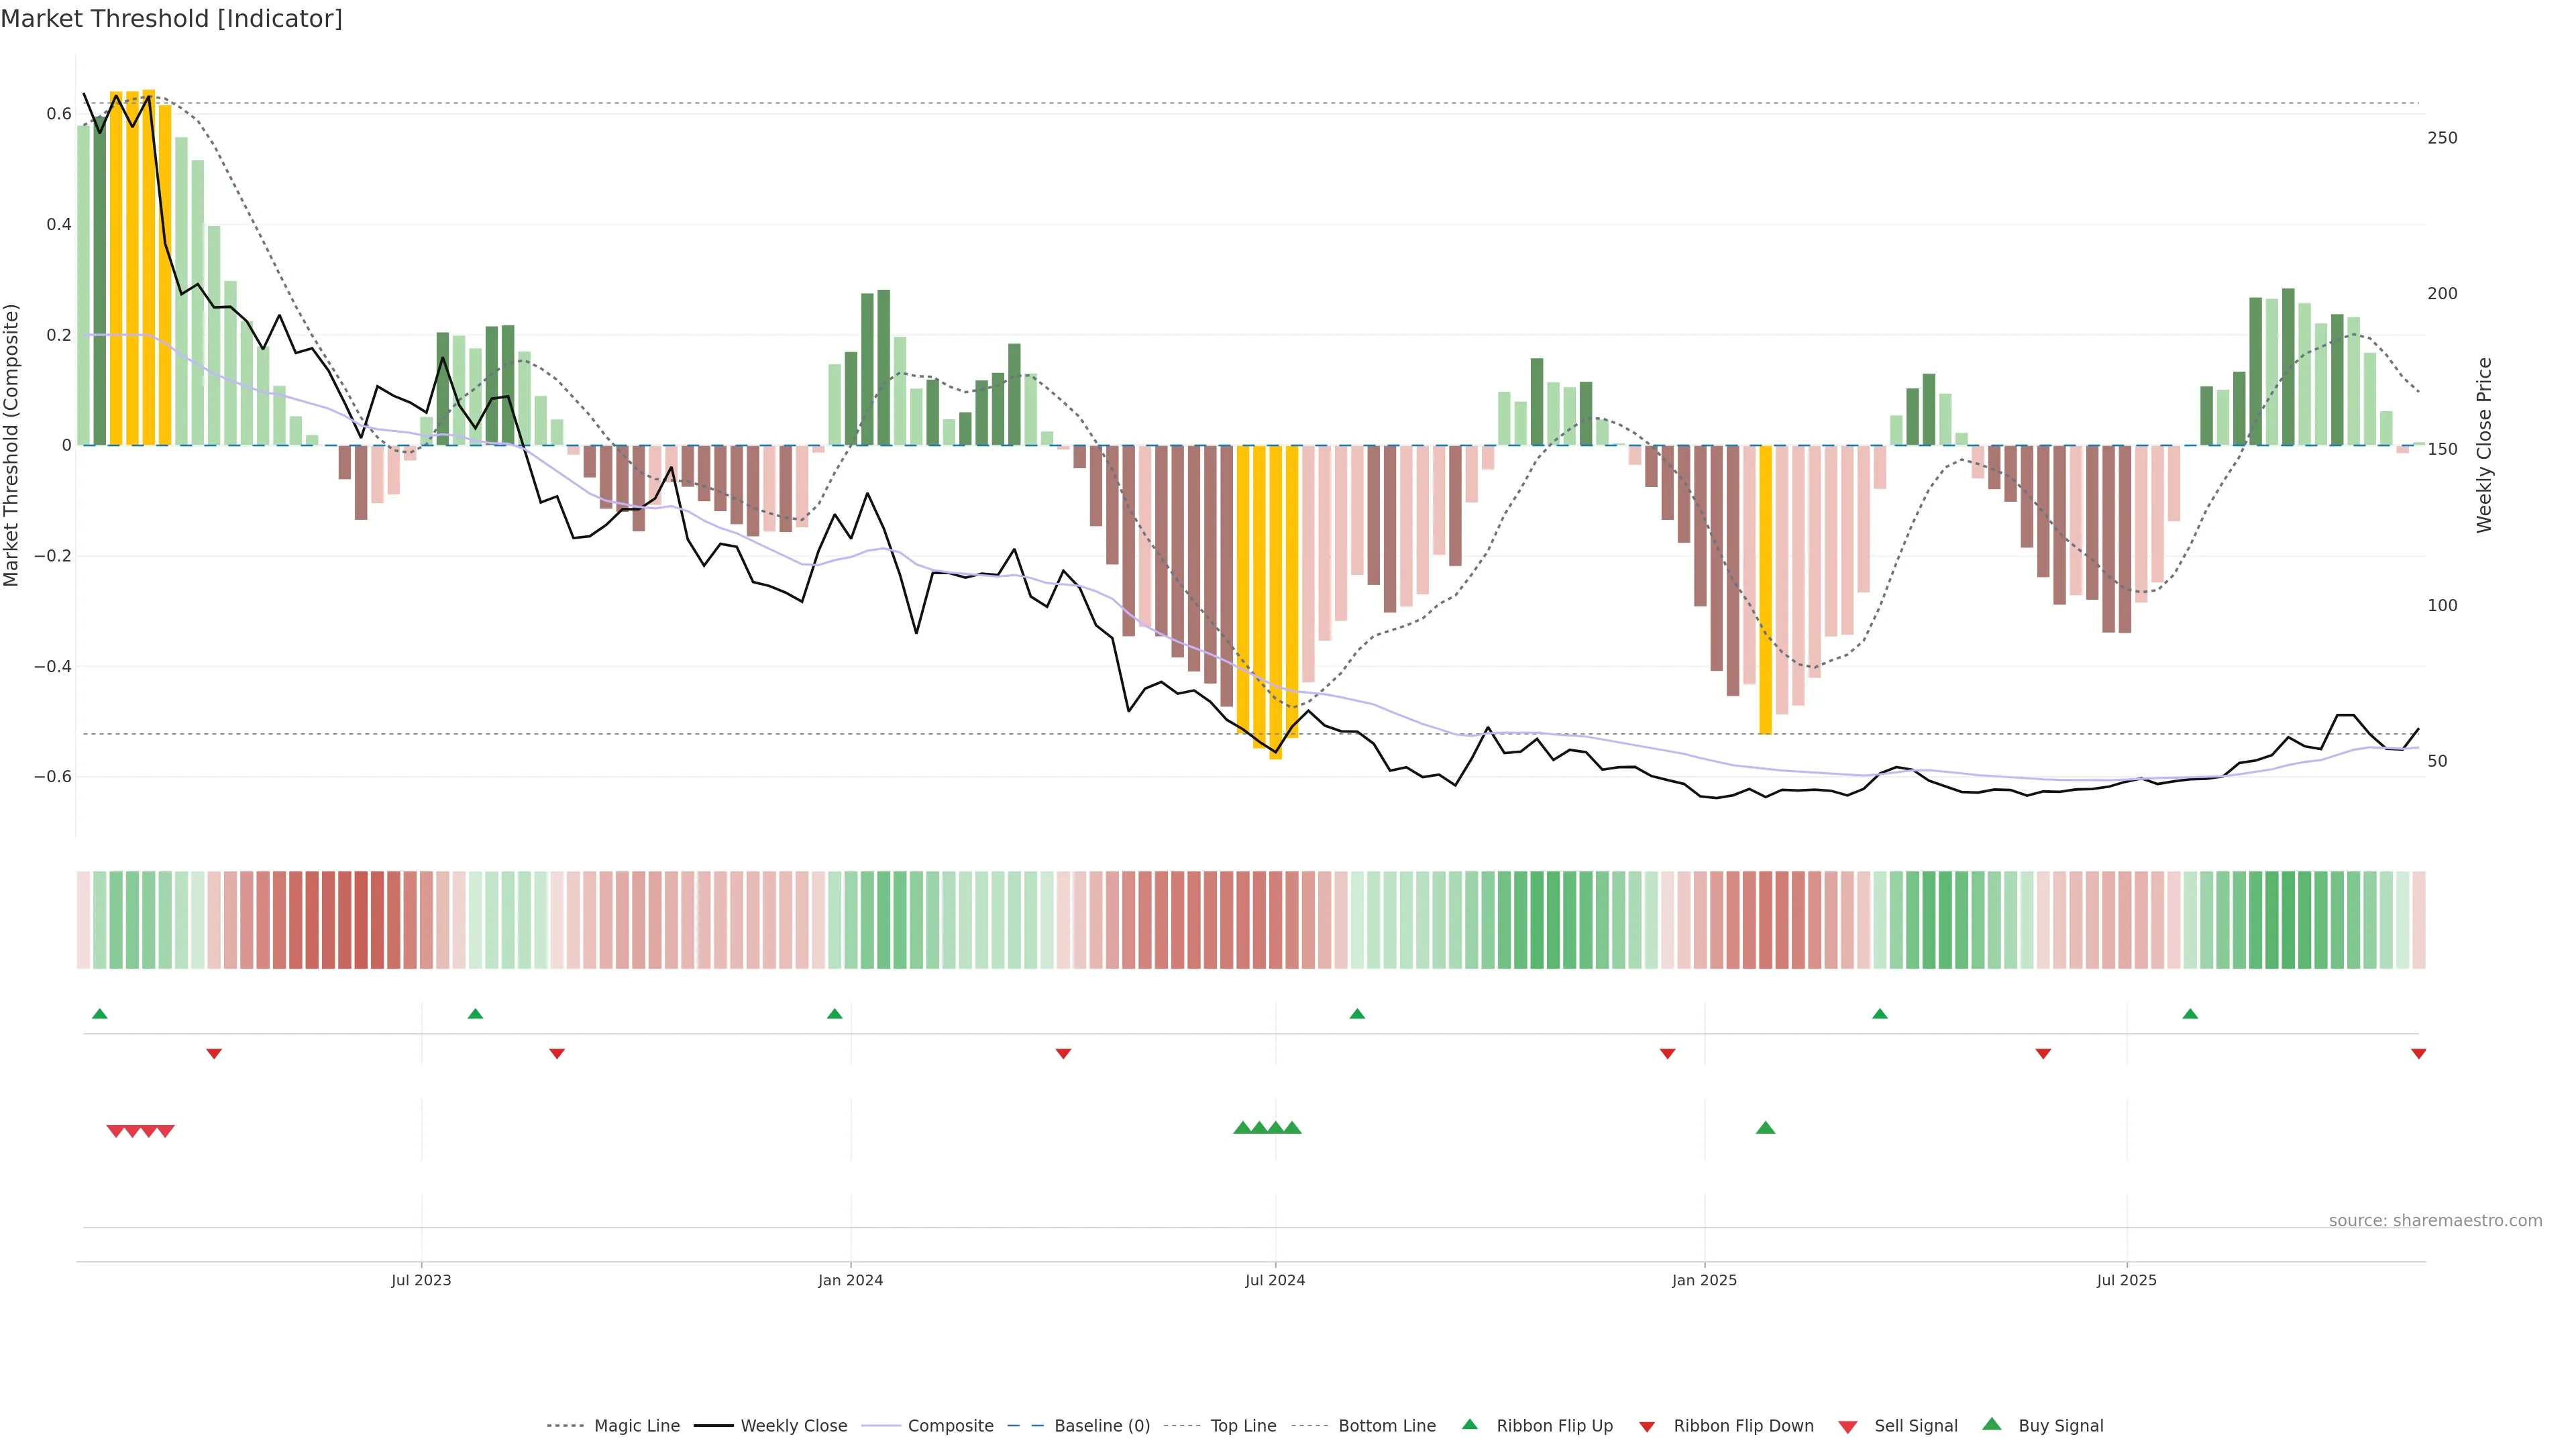Click lone buy signal marker after Jan 2025
This screenshot has width=2576, height=1449.
click(1765, 1128)
